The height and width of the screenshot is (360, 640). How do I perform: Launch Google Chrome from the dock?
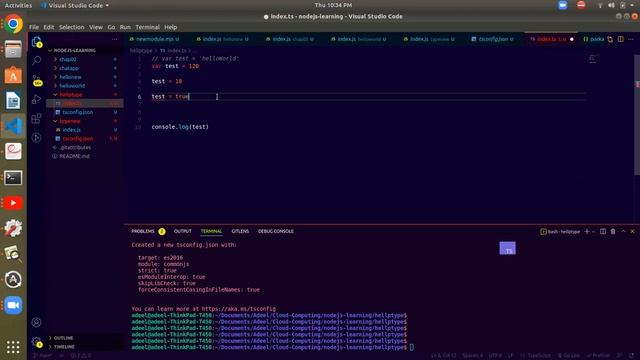[x=13, y=24]
